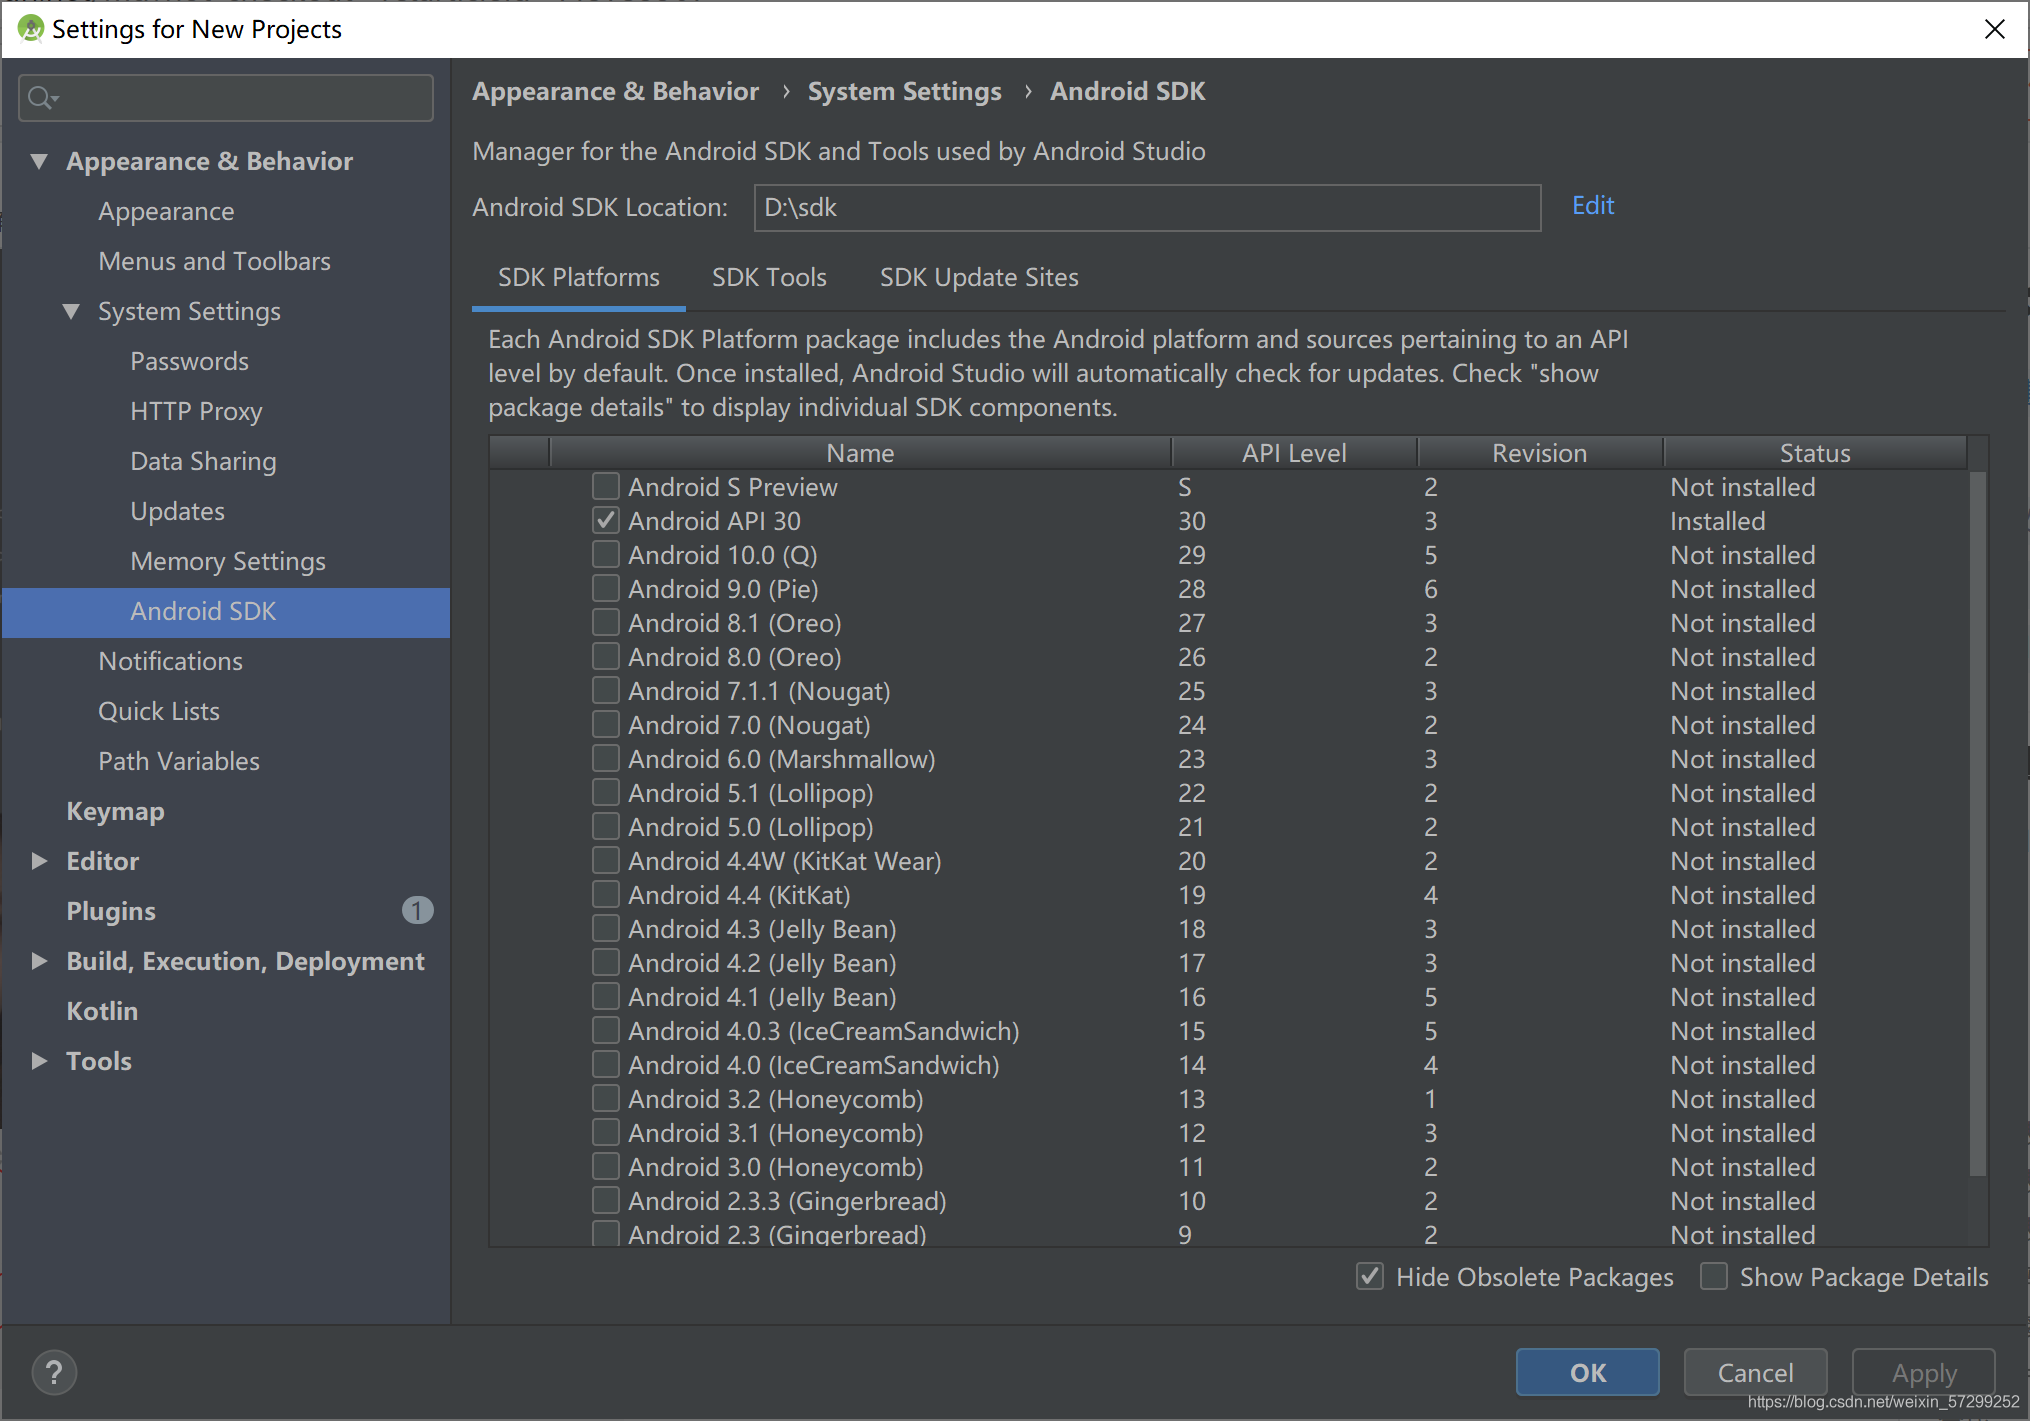Expand the Tools section arrow
This screenshot has width=2030, height=1421.
pyautogui.click(x=39, y=1061)
